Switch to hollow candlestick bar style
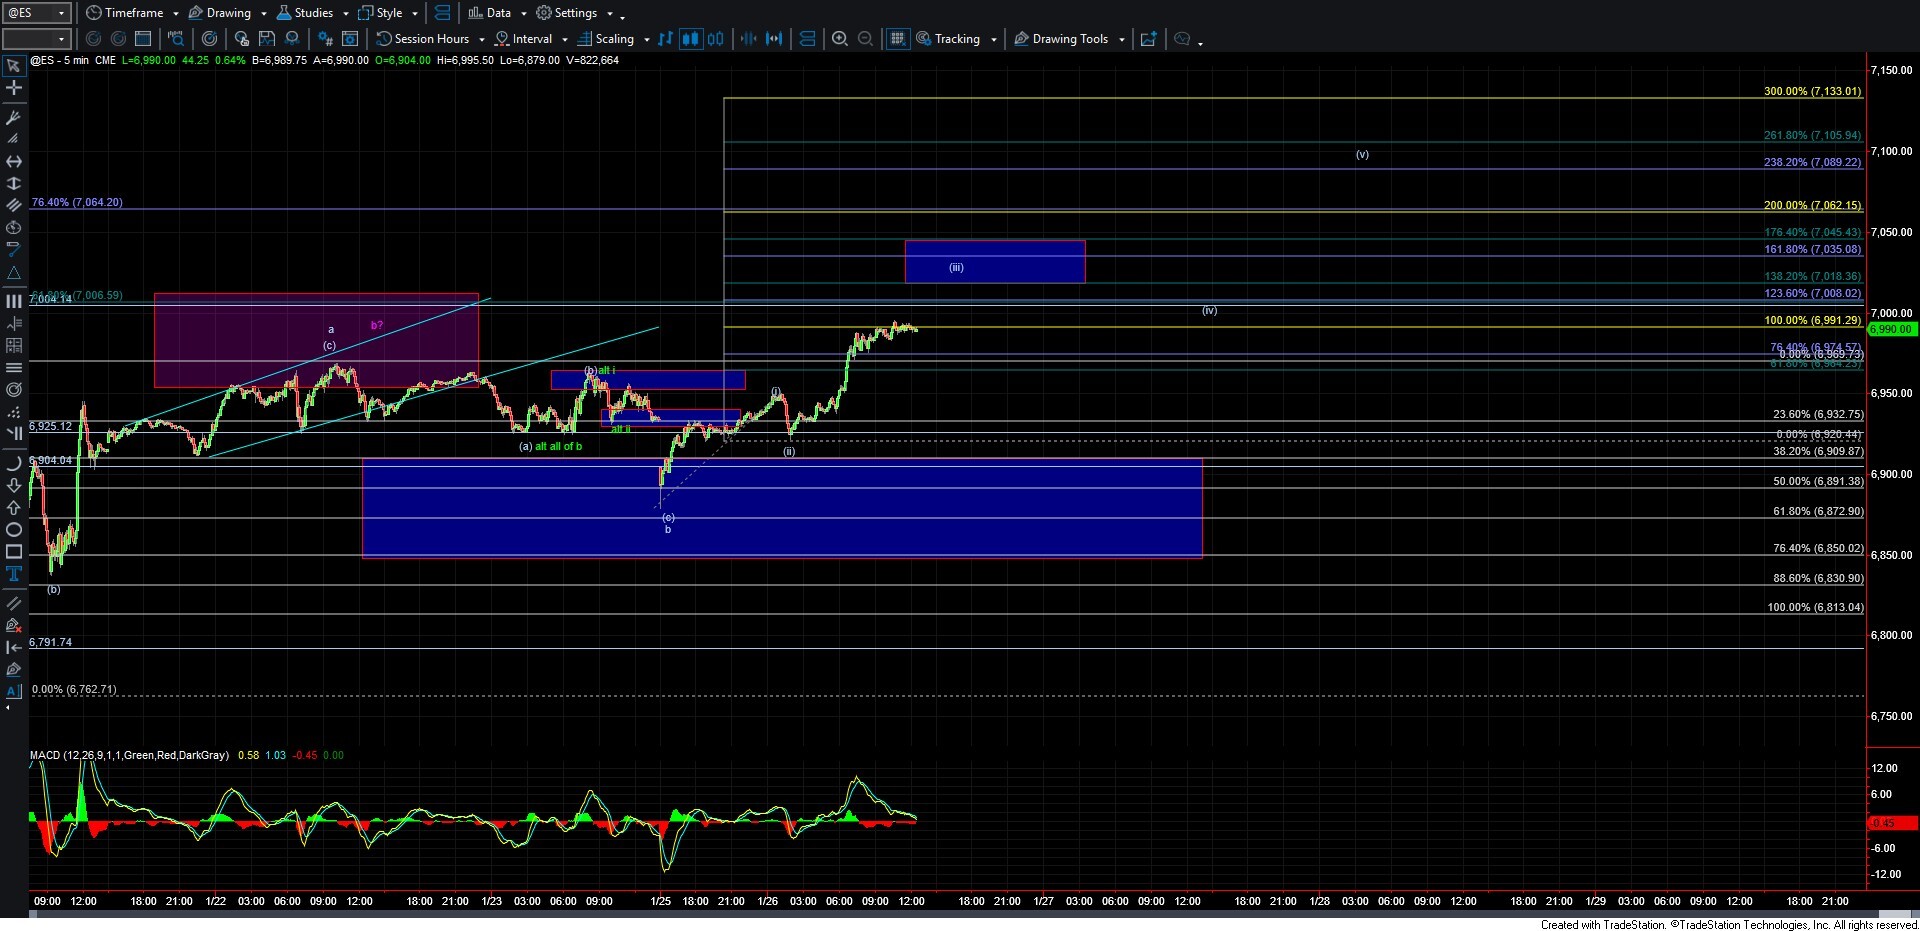This screenshot has width=1920, height=931. 715,39
